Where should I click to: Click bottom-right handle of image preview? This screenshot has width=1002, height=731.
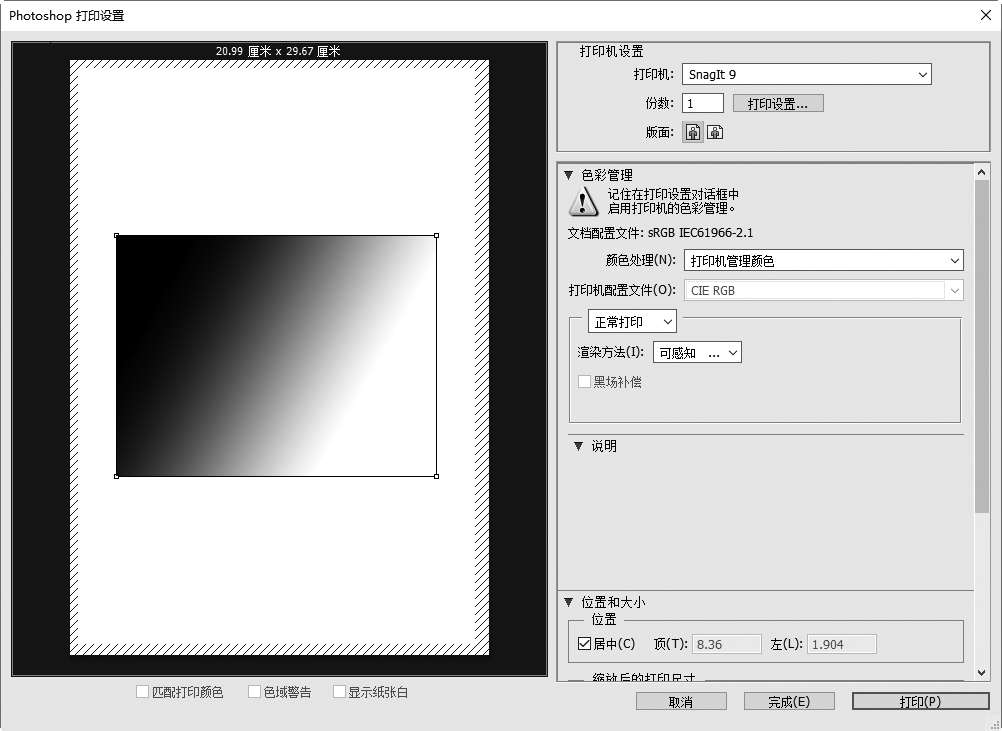(436, 476)
